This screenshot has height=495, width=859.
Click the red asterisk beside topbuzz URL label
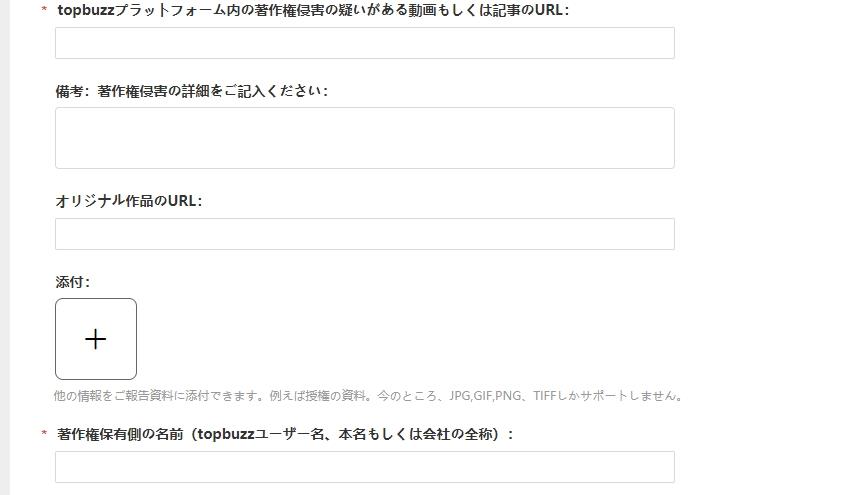(44, 10)
